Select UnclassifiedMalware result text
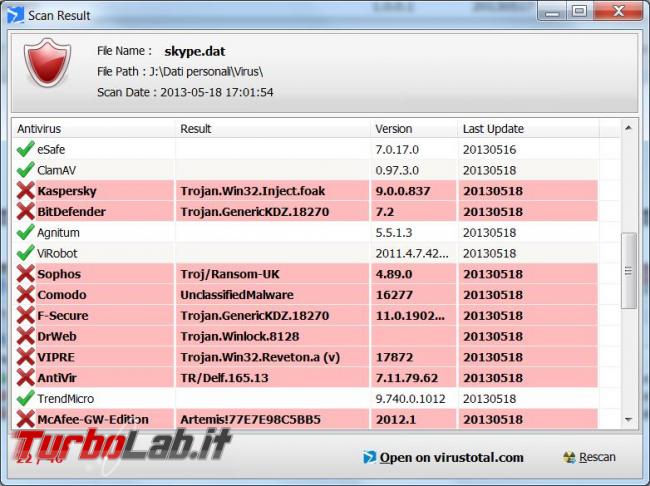Viewport: 650px width, 486px height. point(237,295)
